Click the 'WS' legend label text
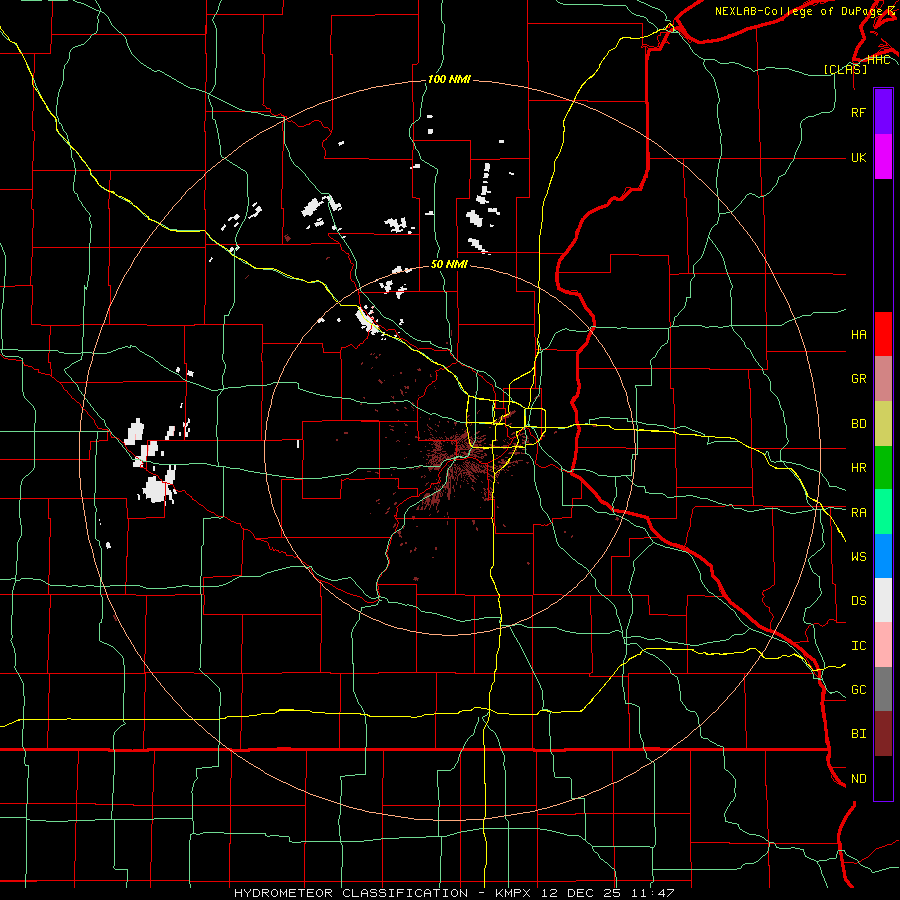 point(858,556)
